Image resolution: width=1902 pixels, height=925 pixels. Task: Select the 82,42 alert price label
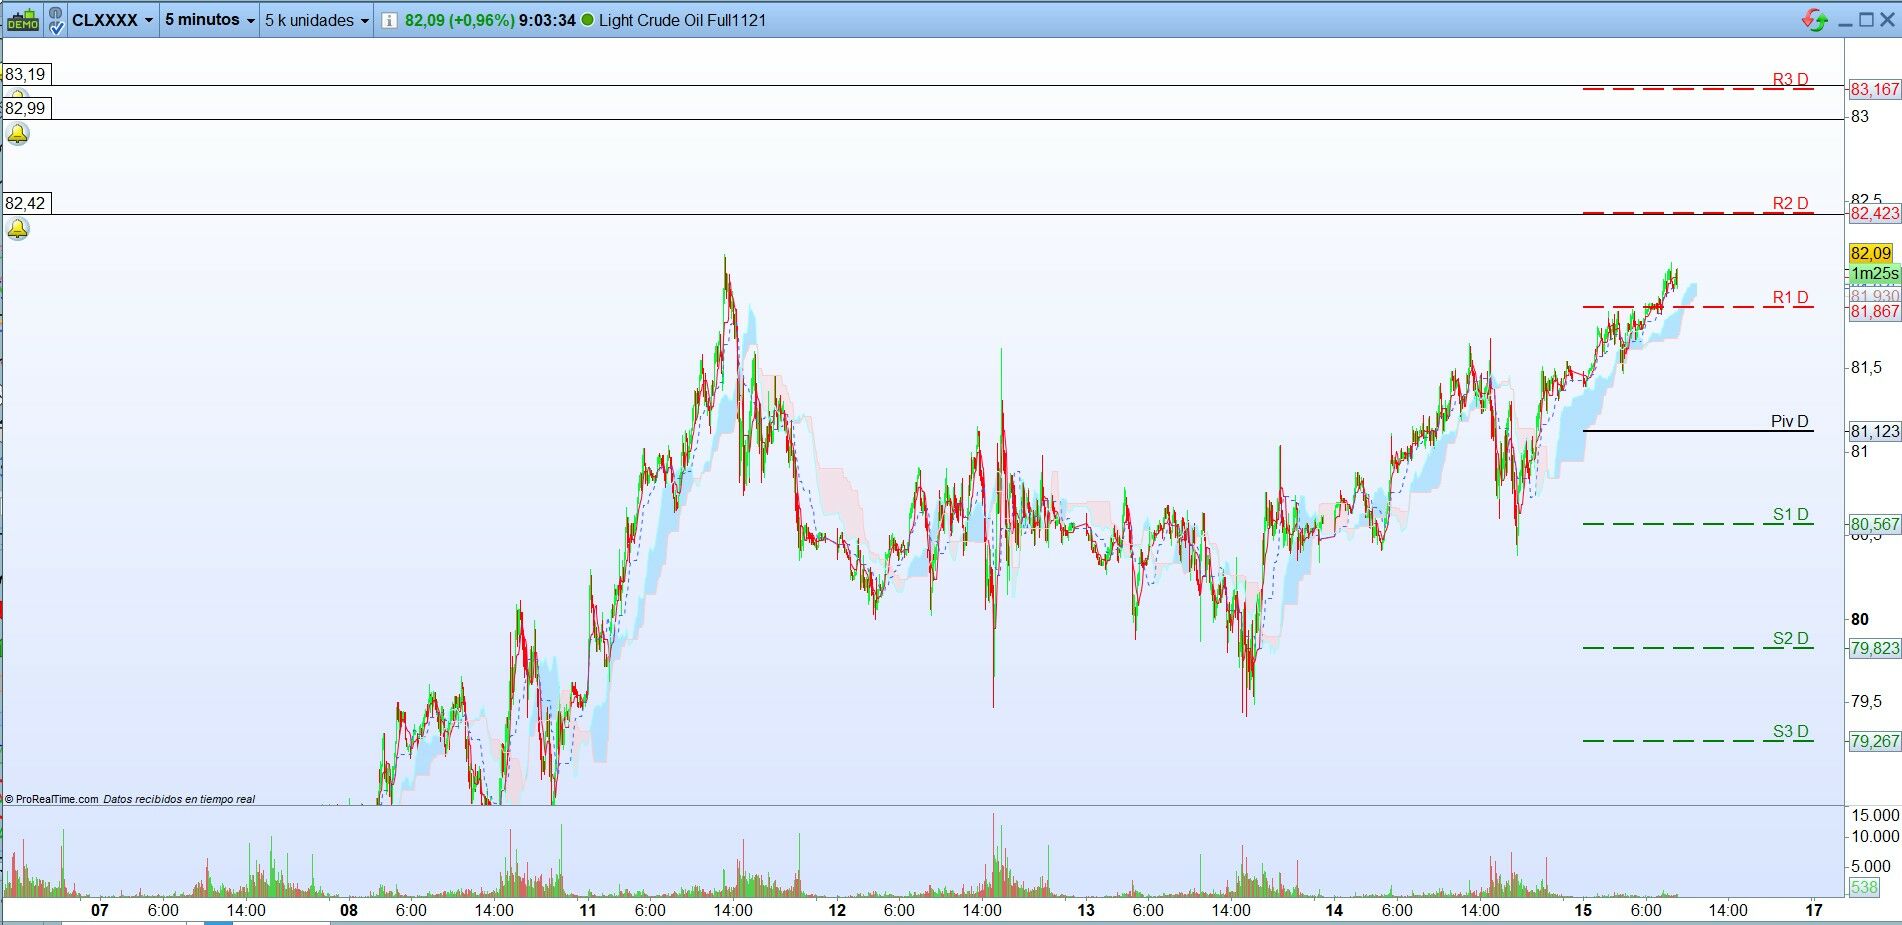point(26,203)
